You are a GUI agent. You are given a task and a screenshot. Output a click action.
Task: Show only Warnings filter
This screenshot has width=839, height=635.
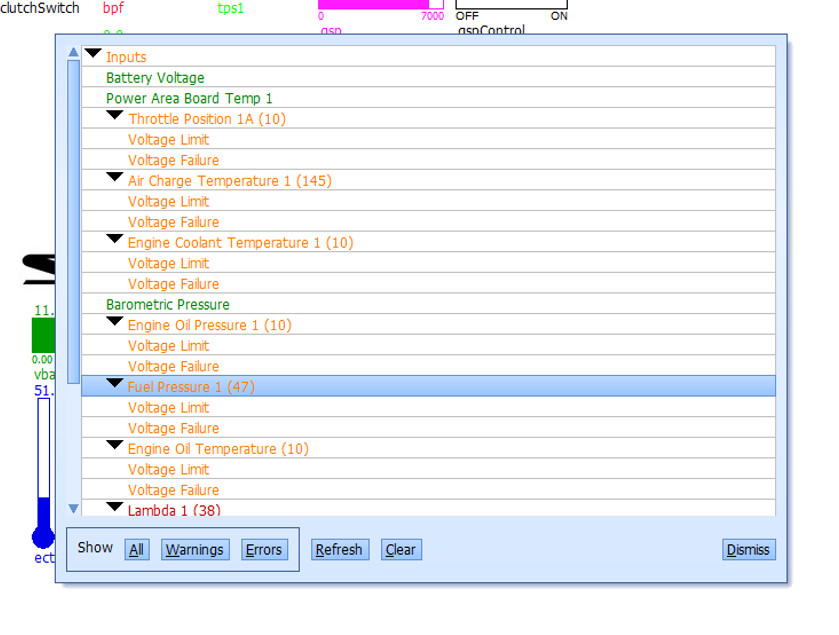pos(195,549)
